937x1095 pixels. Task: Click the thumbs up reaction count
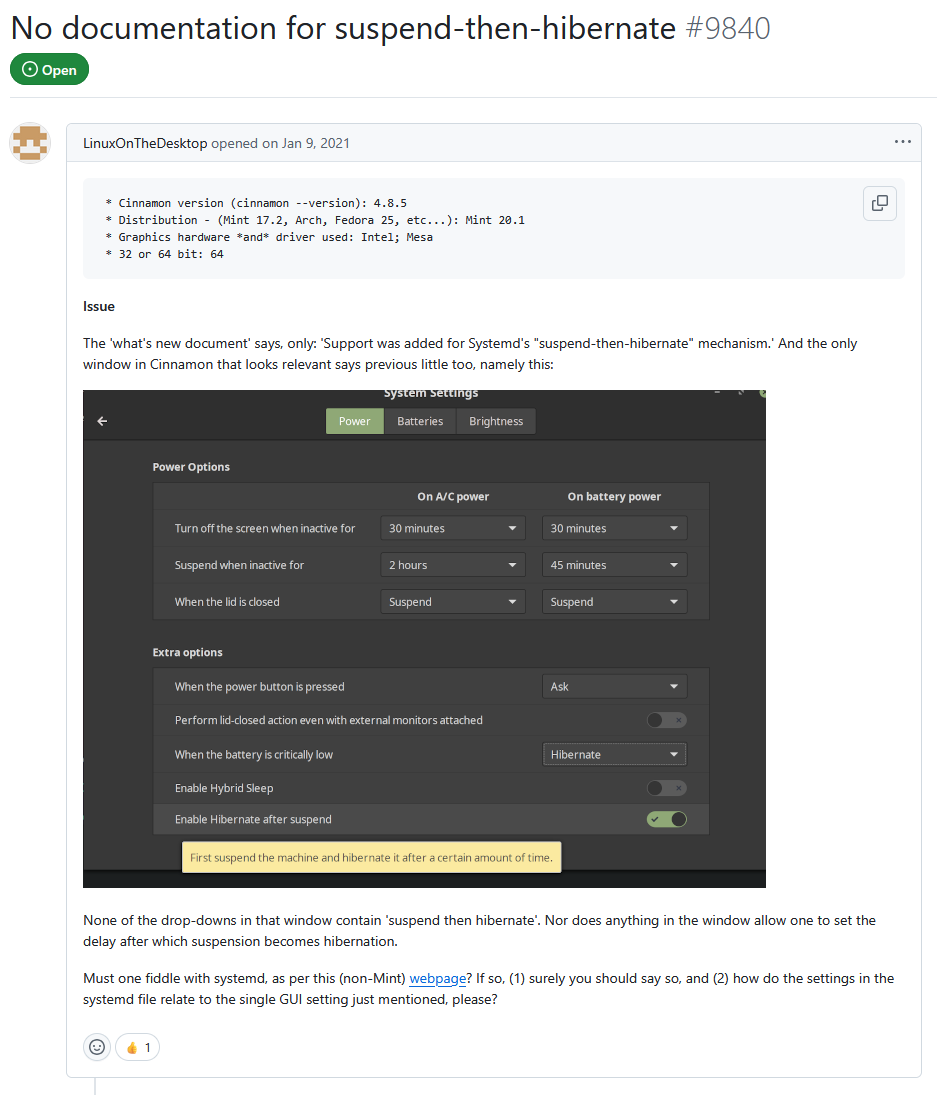click(x=138, y=1047)
